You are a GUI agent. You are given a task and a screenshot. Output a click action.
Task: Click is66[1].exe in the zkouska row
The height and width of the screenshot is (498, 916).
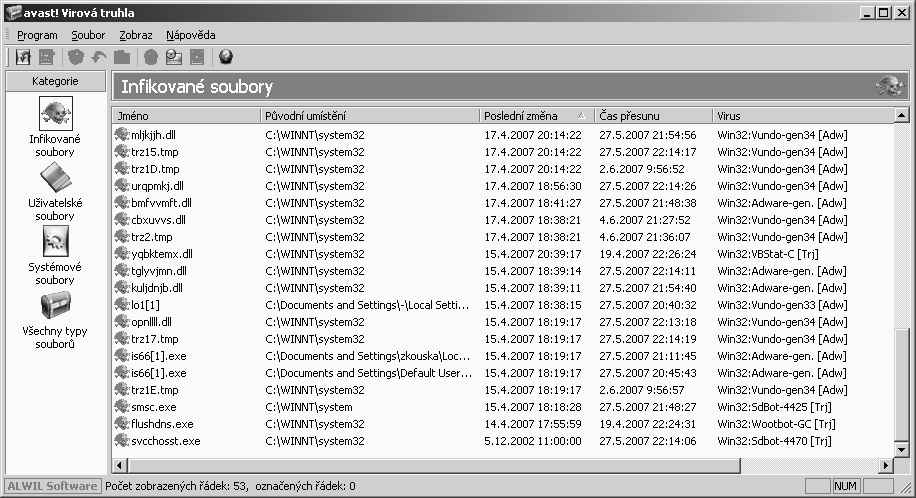(x=158, y=356)
